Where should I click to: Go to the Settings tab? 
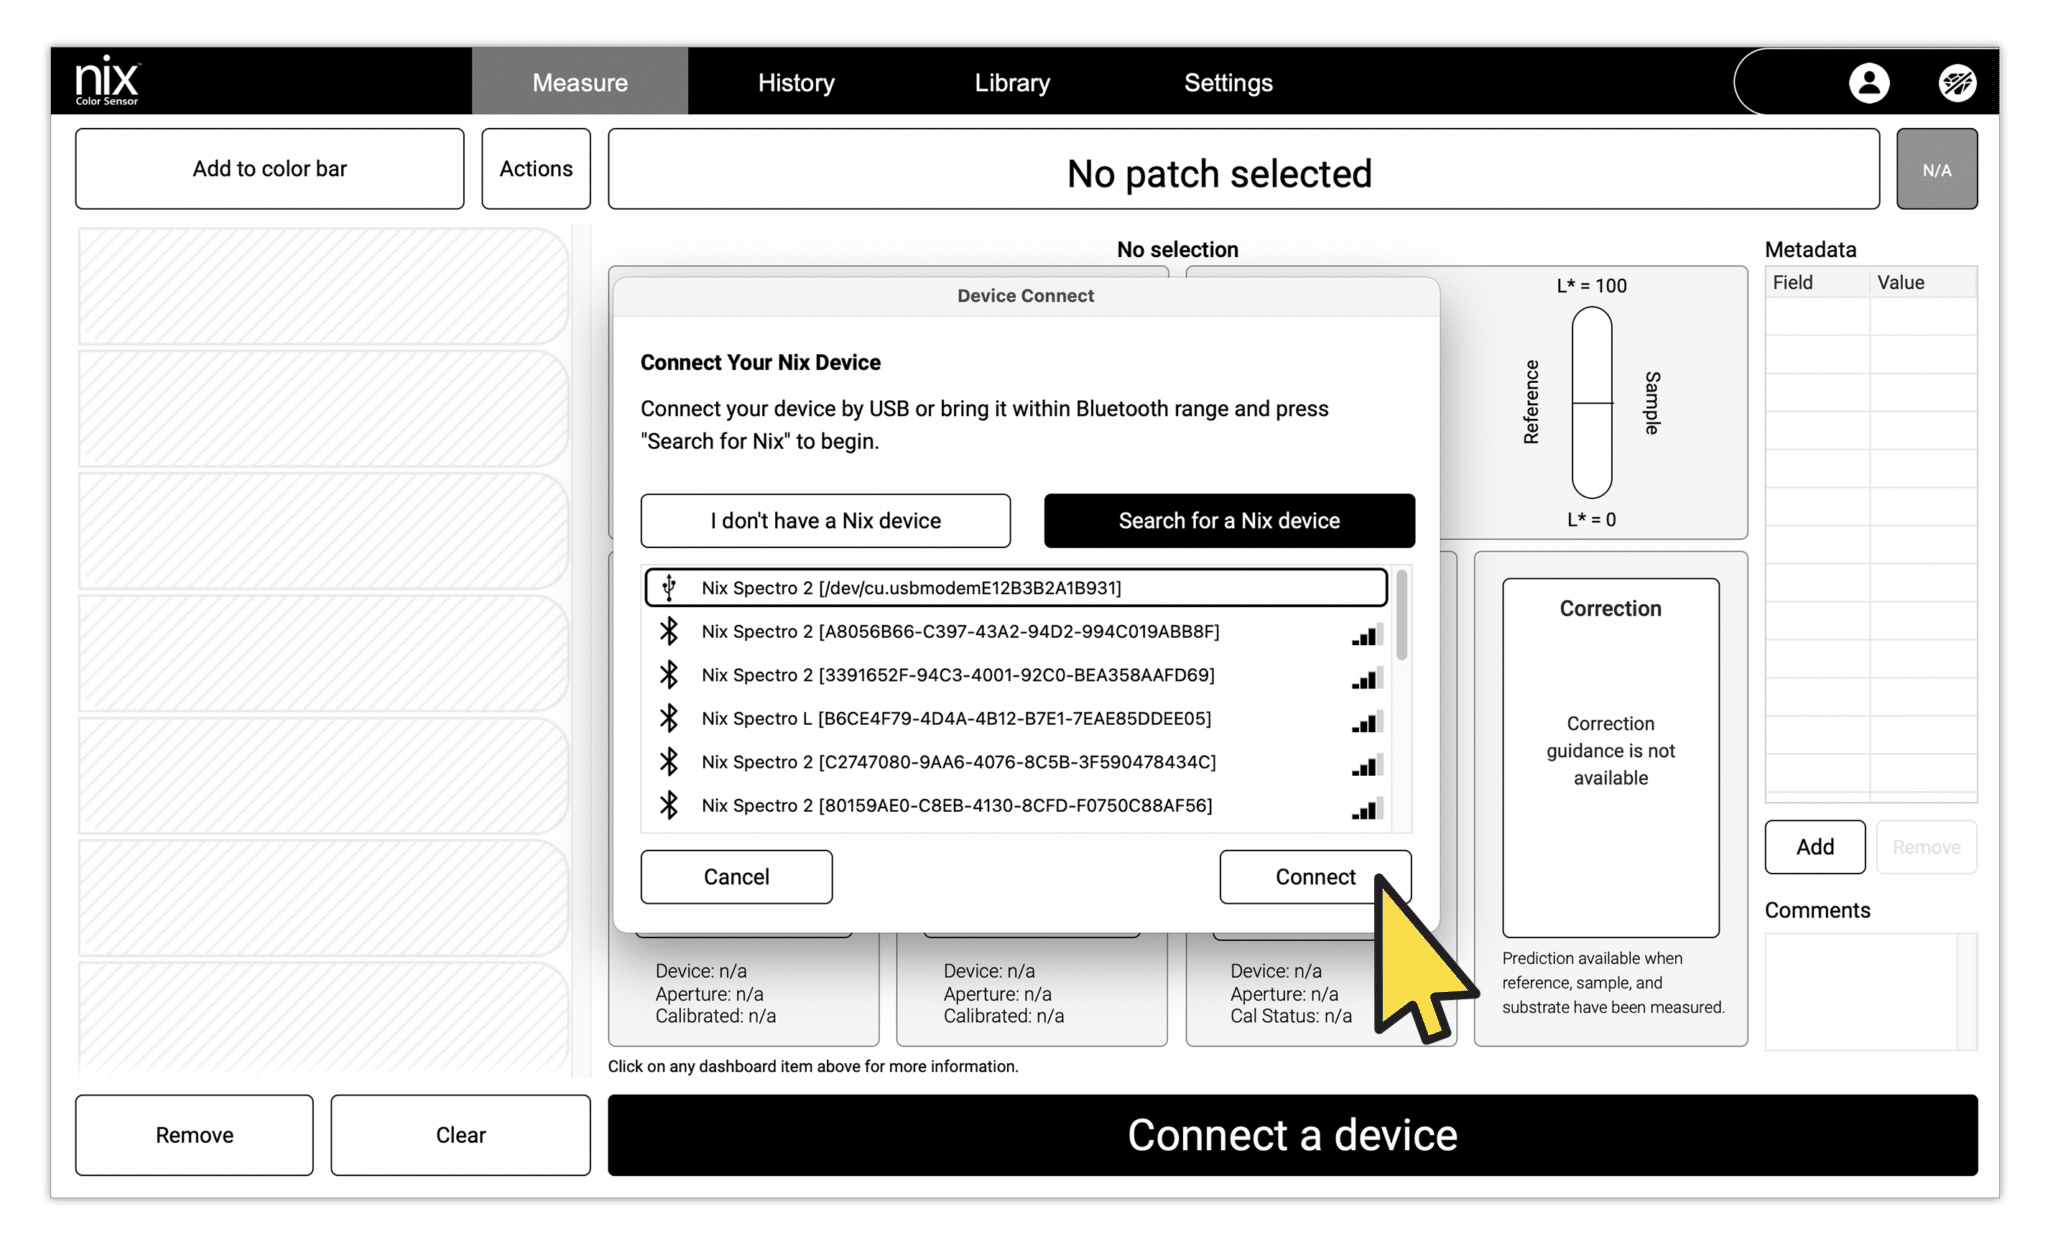point(1228,82)
